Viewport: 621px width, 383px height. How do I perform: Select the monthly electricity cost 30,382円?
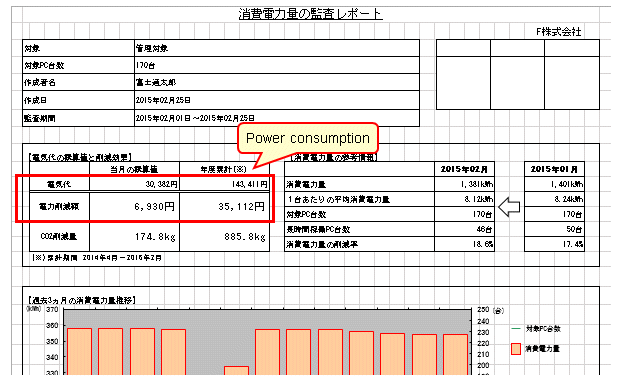click(x=161, y=184)
